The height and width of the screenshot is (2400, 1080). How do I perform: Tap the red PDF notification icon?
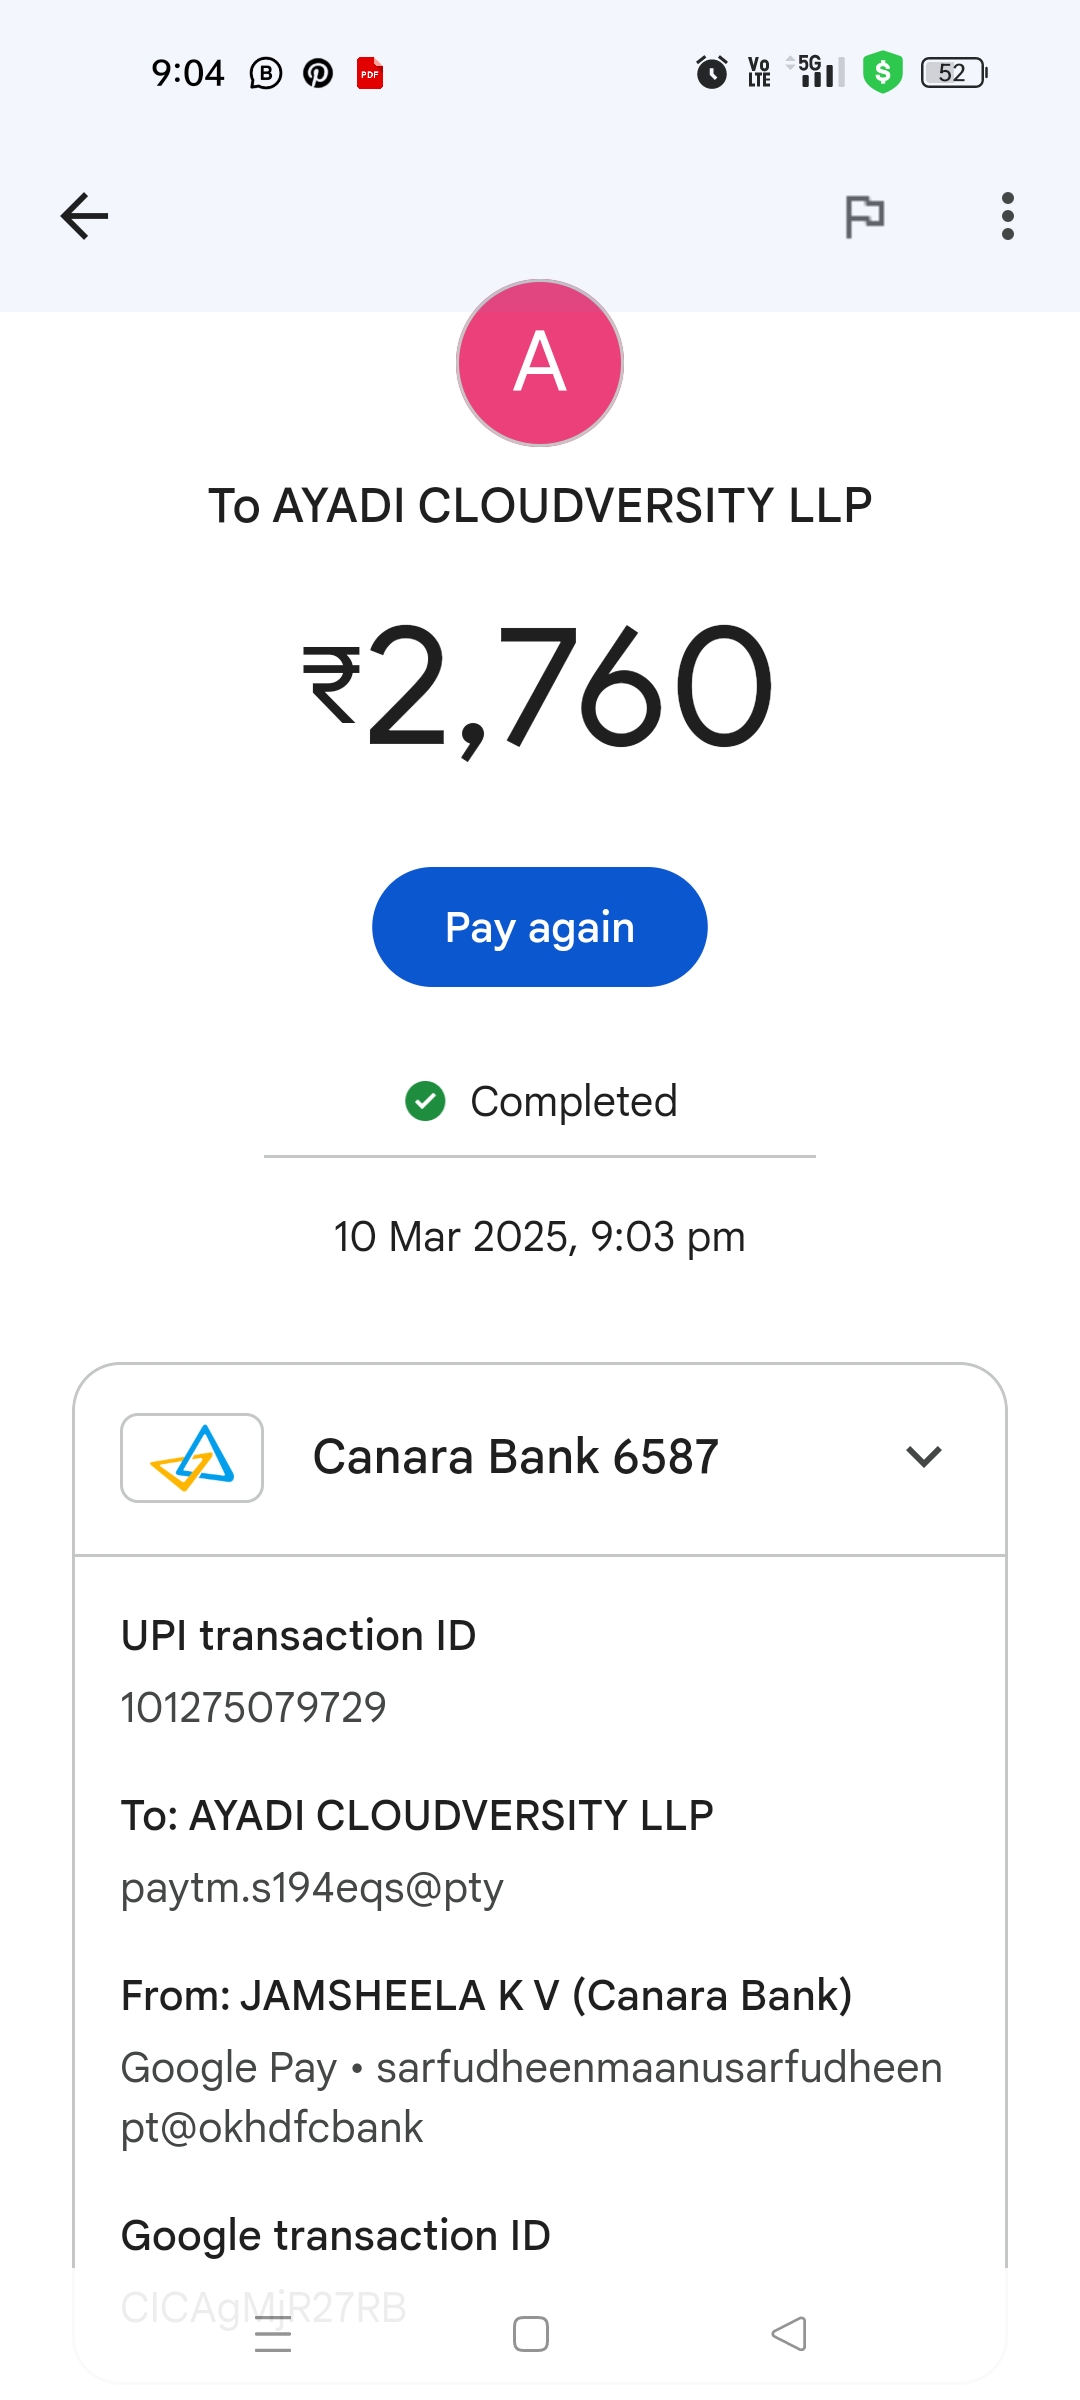[x=370, y=73]
